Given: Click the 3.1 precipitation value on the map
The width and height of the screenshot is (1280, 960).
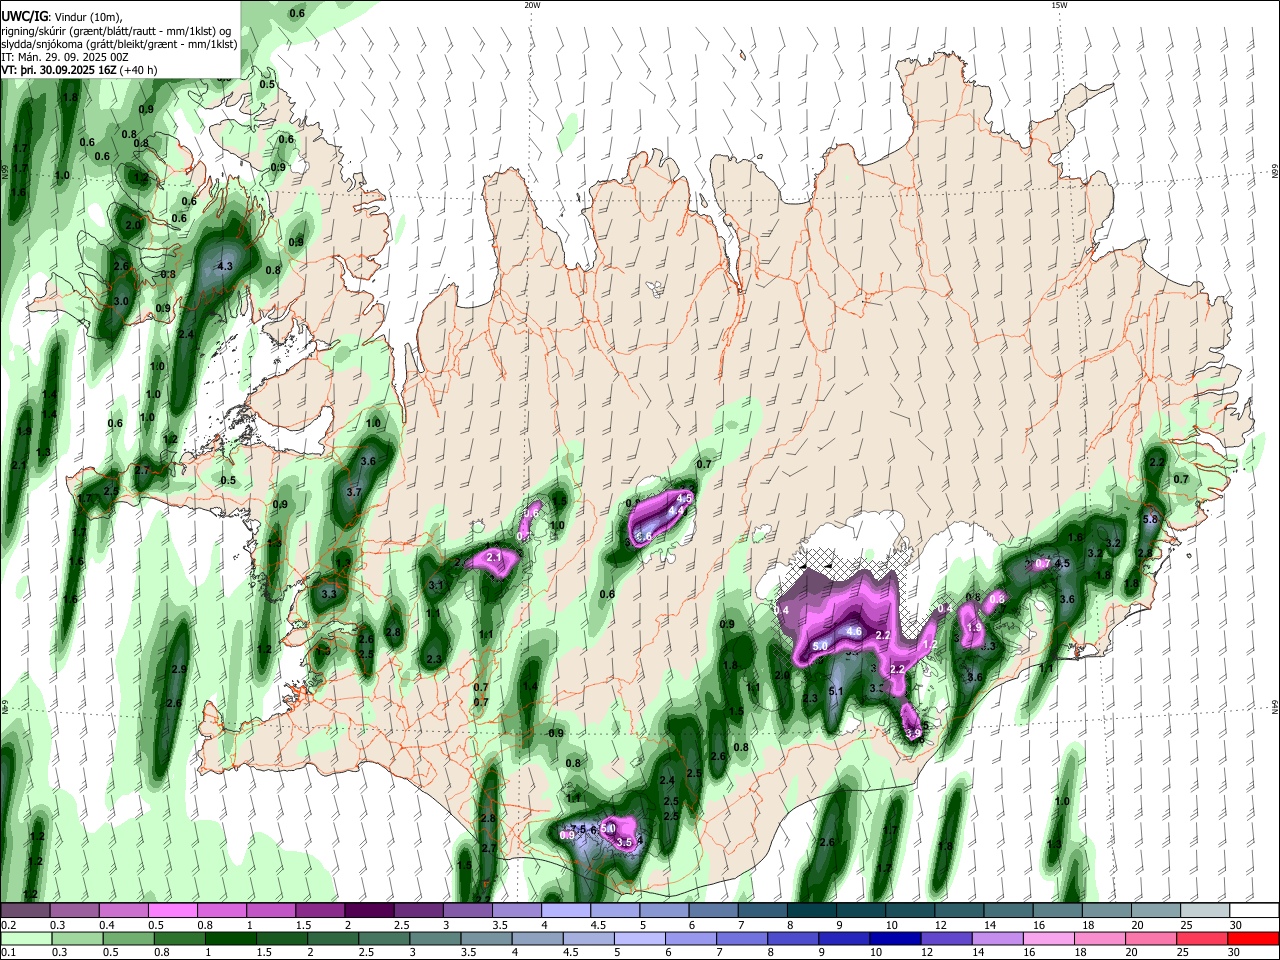Looking at the screenshot, I should [x=435, y=585].
